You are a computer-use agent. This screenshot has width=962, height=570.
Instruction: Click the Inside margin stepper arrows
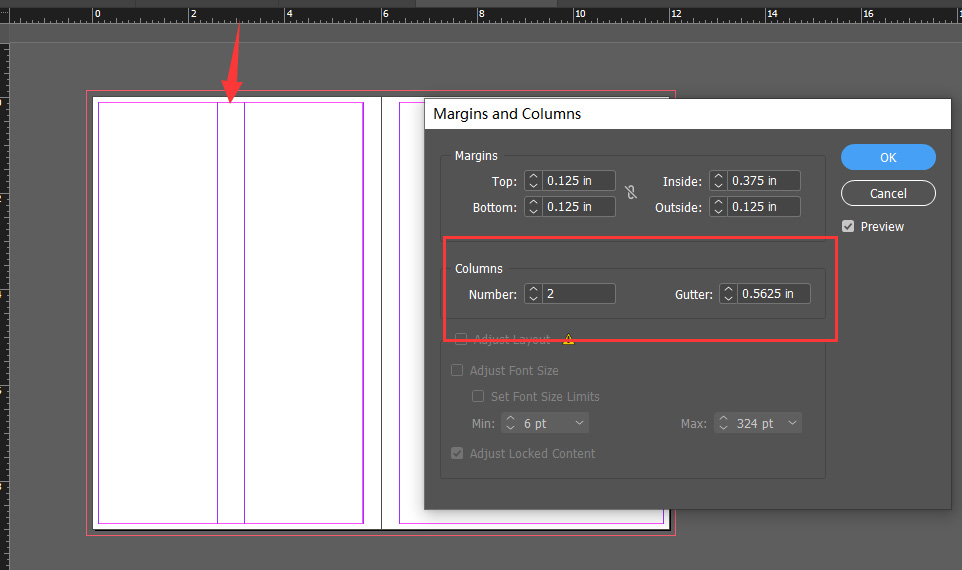tap(718, 181)
